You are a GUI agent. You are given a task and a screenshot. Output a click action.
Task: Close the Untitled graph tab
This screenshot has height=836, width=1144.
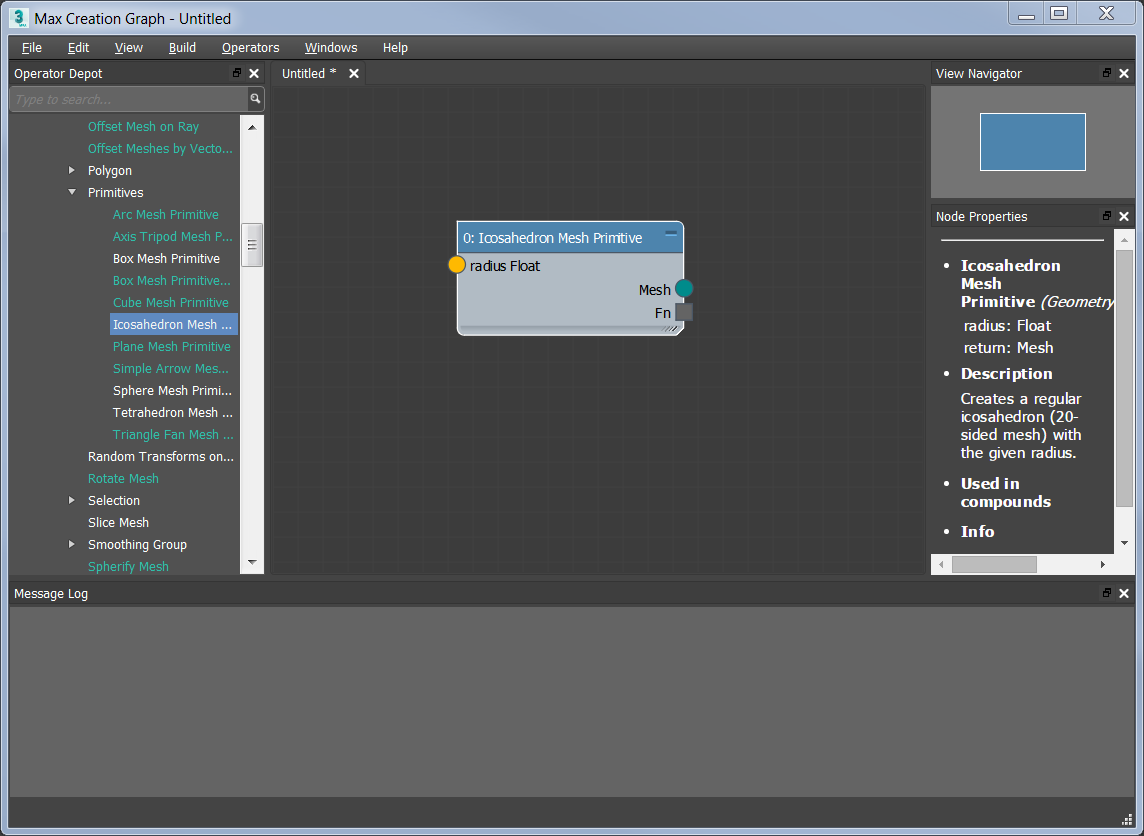pos(354,73)
